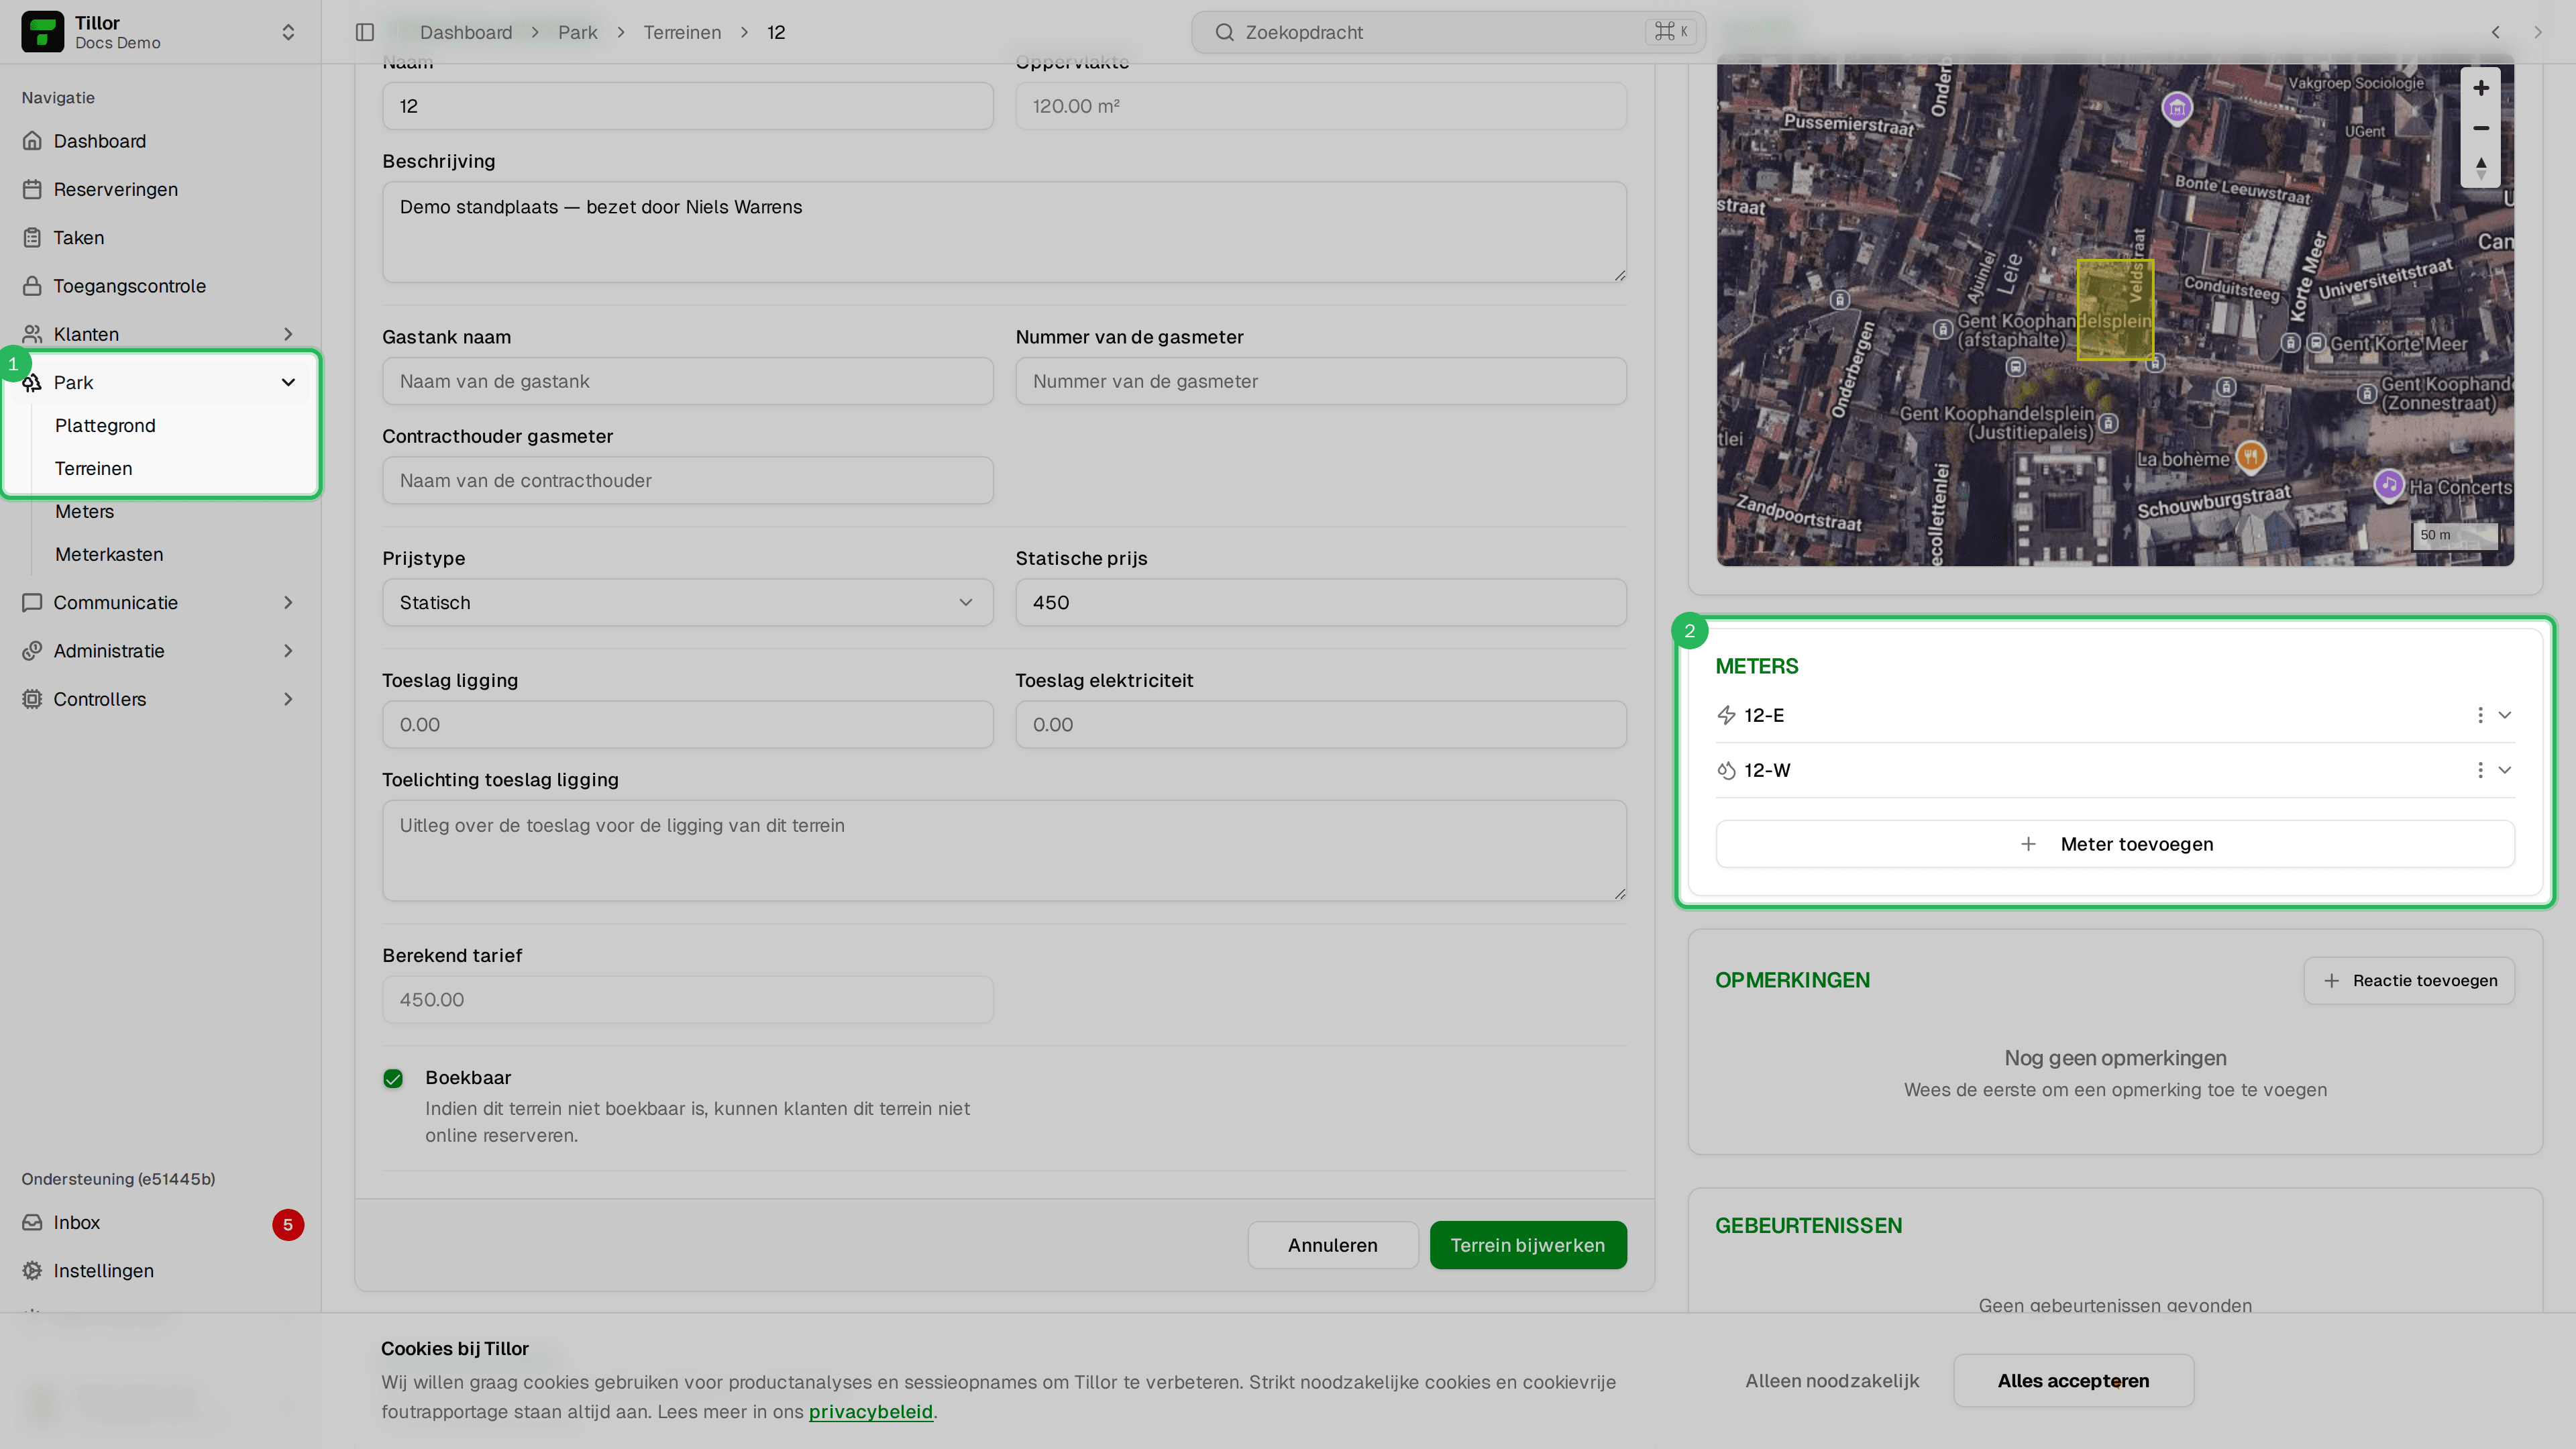Zoom in on the map
2576x1449 pixels.
2480,88
